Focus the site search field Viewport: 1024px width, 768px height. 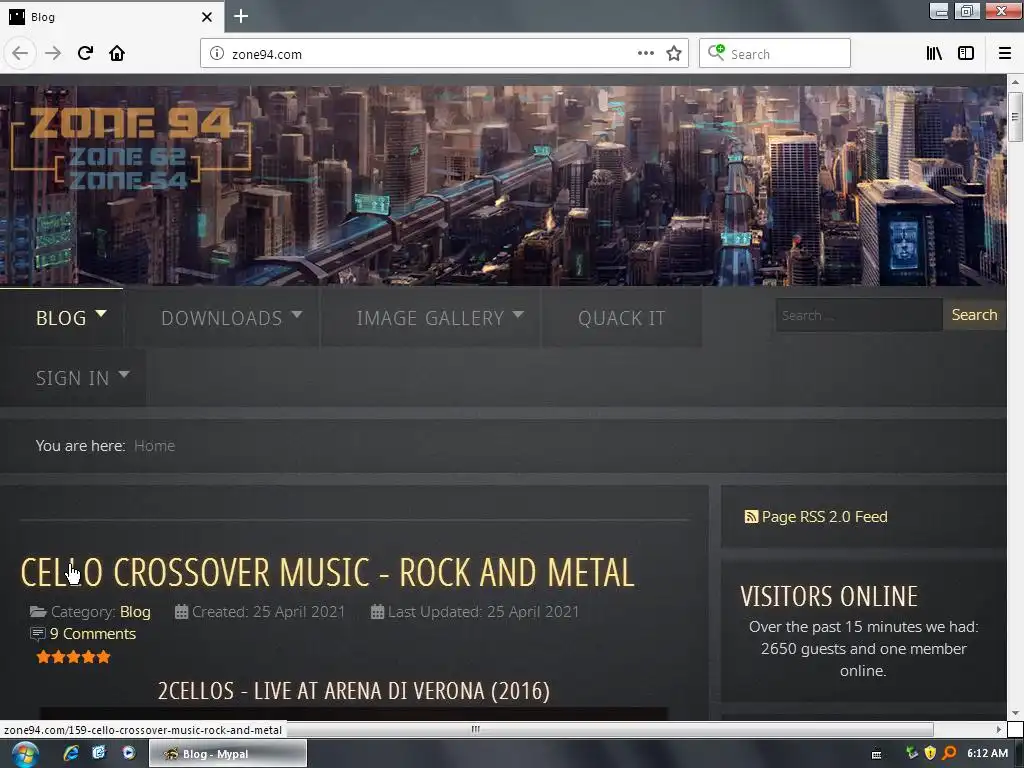[x=859, y=315]
